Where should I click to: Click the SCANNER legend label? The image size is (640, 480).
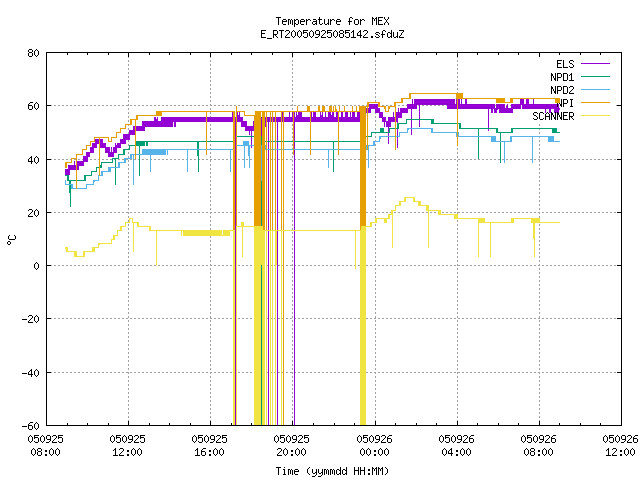coord(553,116)
